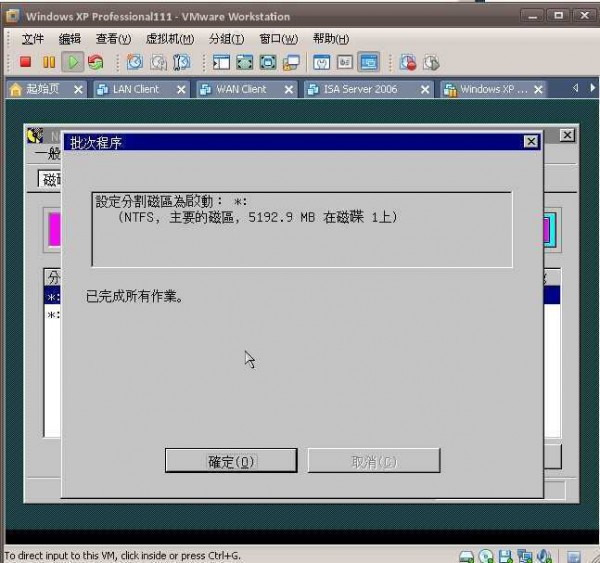Click the Take Snapshot clock icon
Screen dimensions: 600x563
point(135,62)
